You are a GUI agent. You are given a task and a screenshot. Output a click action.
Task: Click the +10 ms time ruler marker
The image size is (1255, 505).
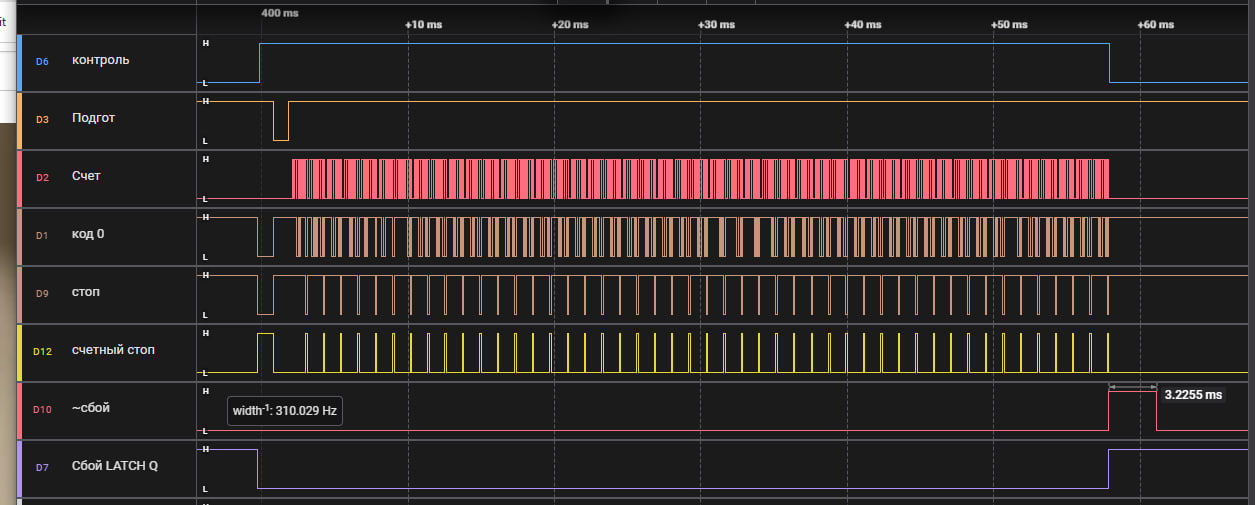pos(423,24)
